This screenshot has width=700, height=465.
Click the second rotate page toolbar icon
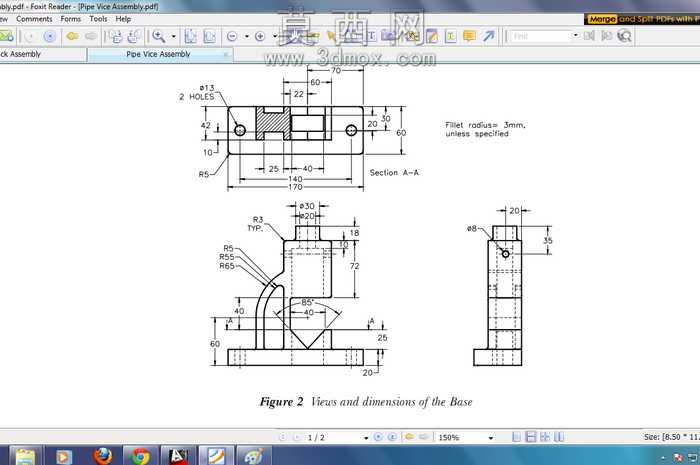134,36
